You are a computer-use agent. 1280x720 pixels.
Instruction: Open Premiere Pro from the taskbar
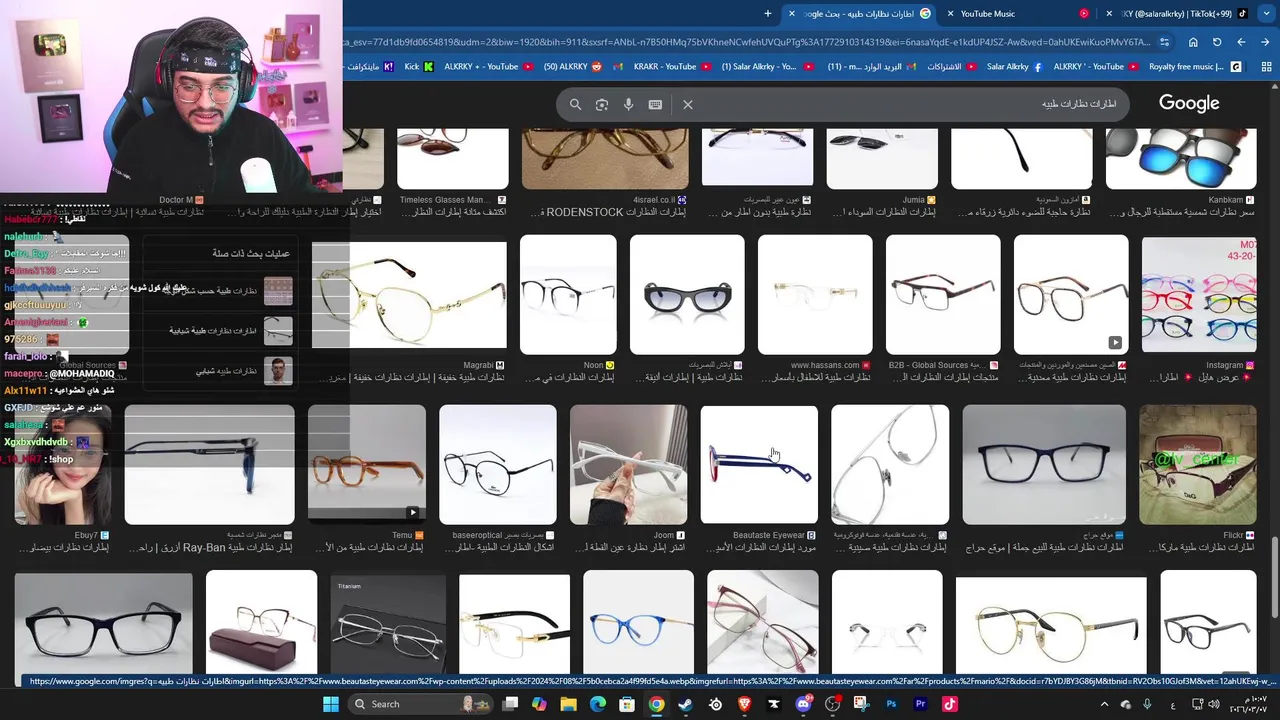[920, 704]
